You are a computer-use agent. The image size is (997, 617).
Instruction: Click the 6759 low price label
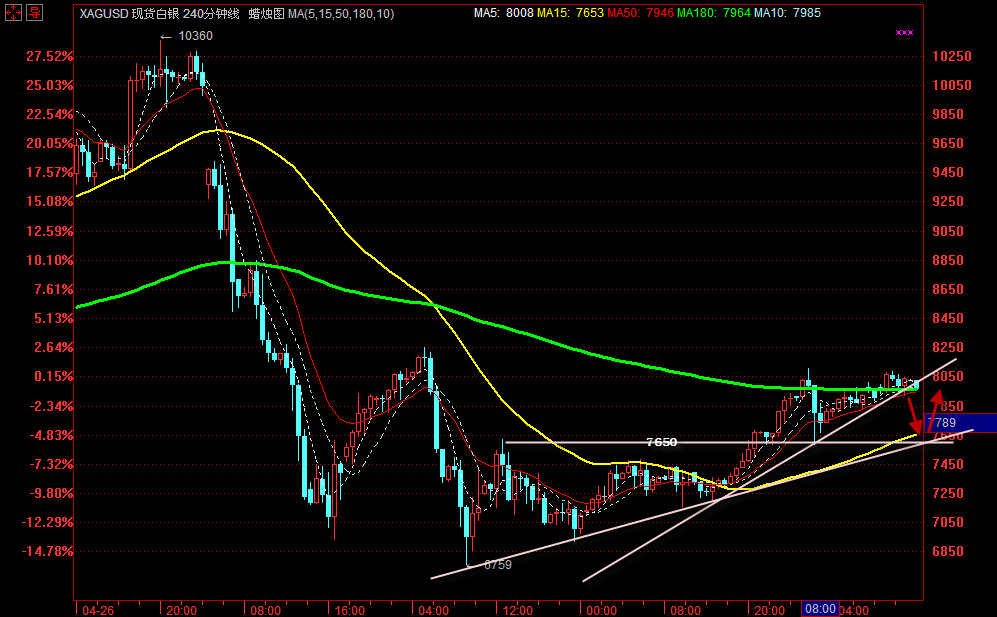(x=497, y=565)
